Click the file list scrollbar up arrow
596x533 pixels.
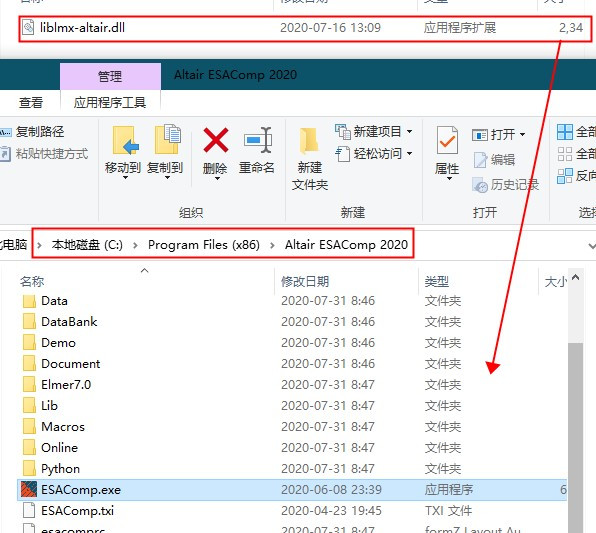575,277
